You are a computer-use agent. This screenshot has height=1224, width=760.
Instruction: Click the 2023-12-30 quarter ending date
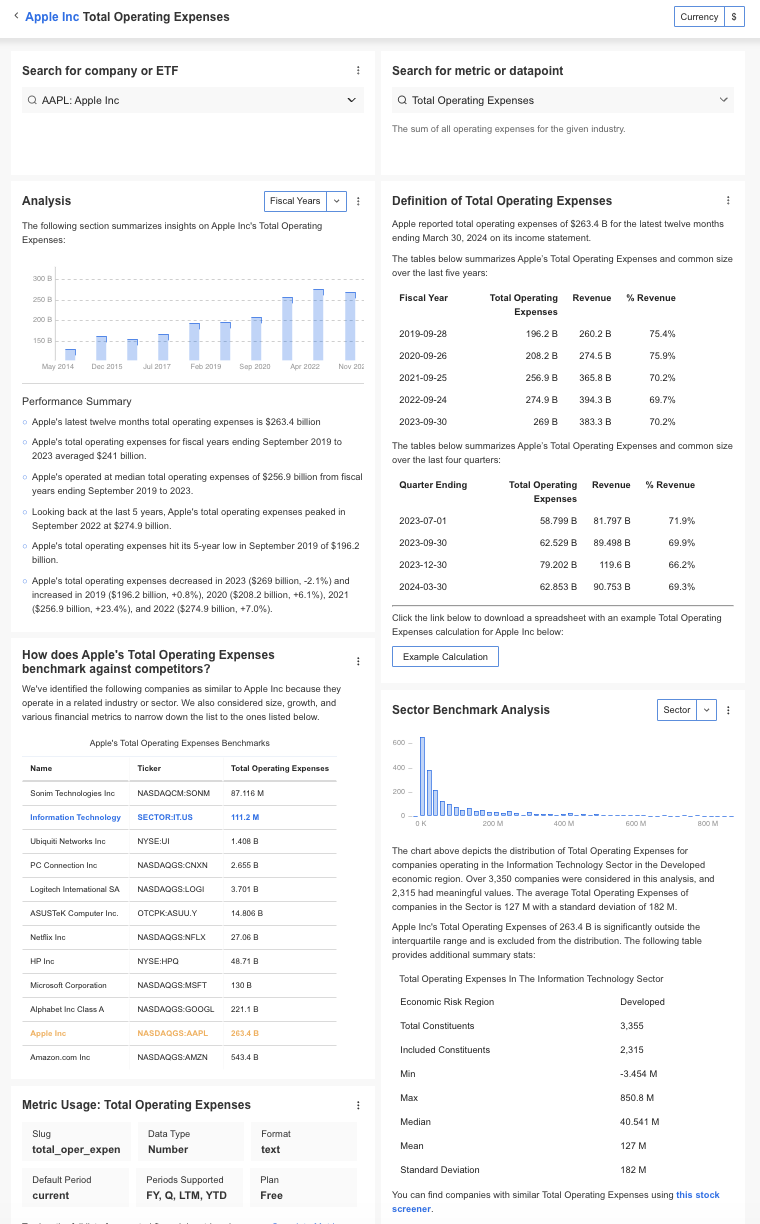pyautogui.click(x=423, y=565)
